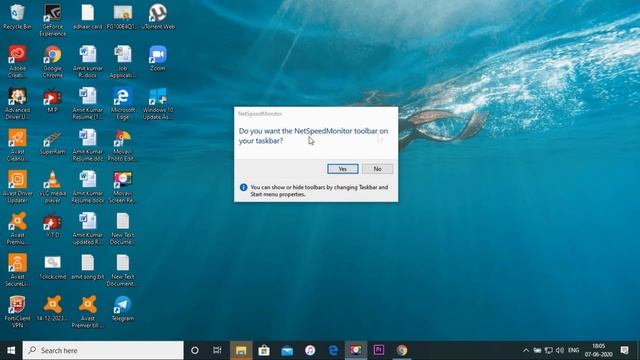Select the Avast Premium desktop icon

click(x=17, y=229)
